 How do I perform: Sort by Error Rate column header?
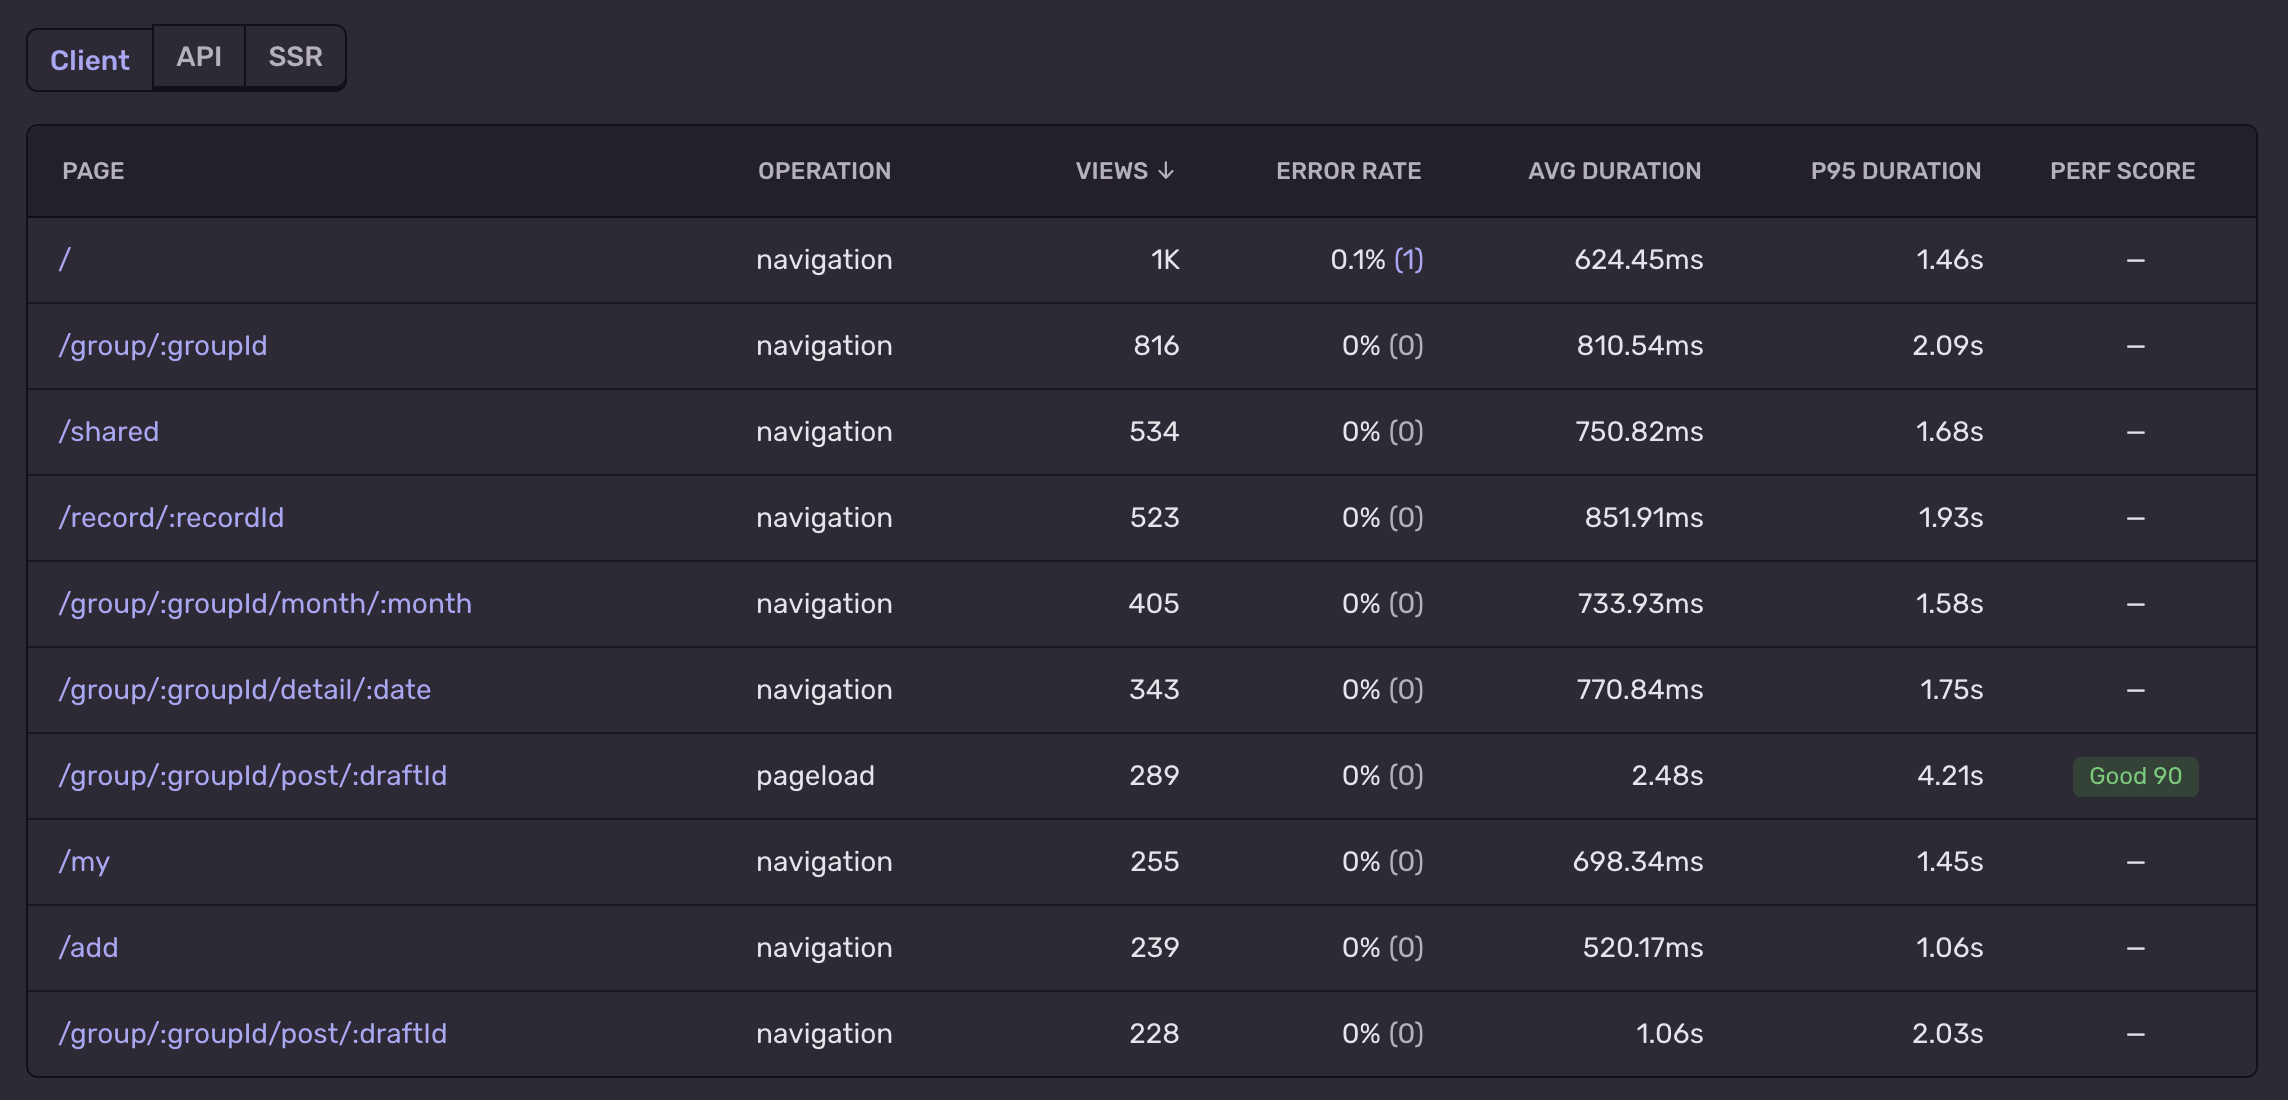pyautogui.click(x=1347, y=171)
